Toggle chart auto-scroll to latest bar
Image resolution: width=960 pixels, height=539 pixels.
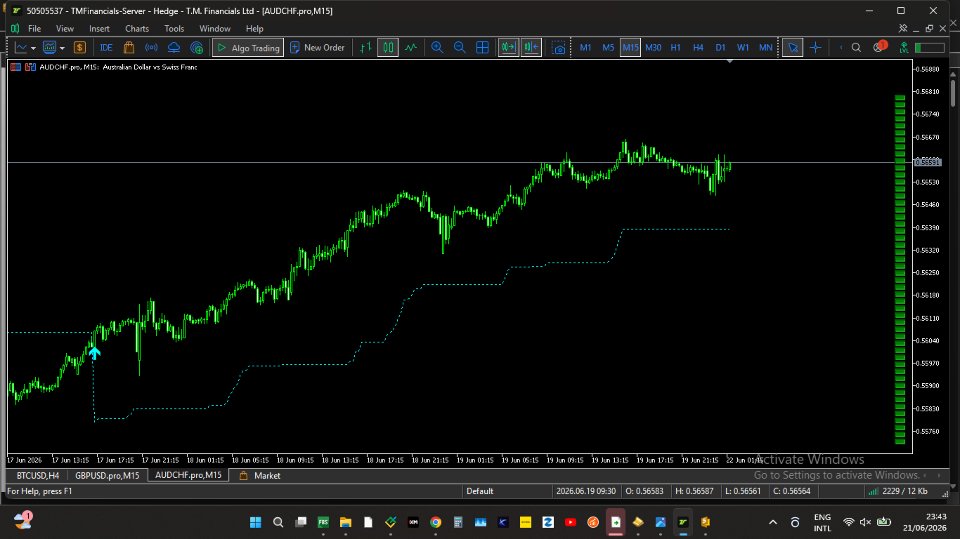coord(508,47)
